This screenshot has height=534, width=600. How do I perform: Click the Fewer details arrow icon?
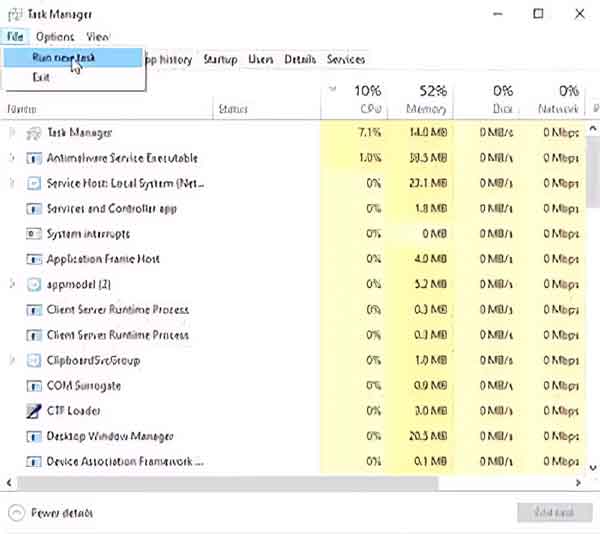coord(16,513)
